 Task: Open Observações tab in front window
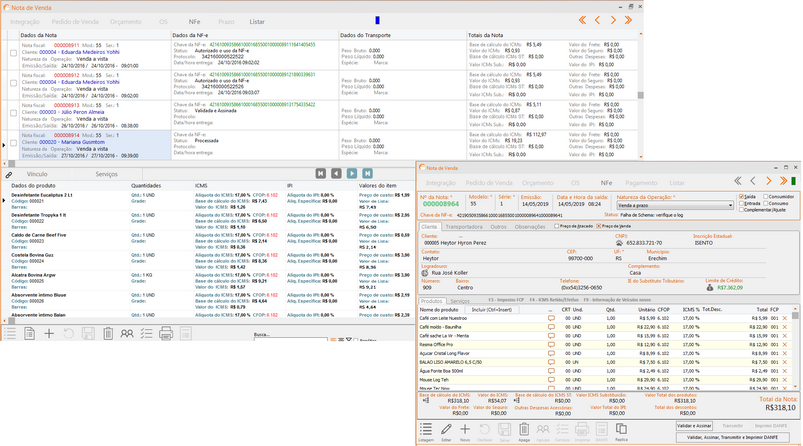pos(530,227)
